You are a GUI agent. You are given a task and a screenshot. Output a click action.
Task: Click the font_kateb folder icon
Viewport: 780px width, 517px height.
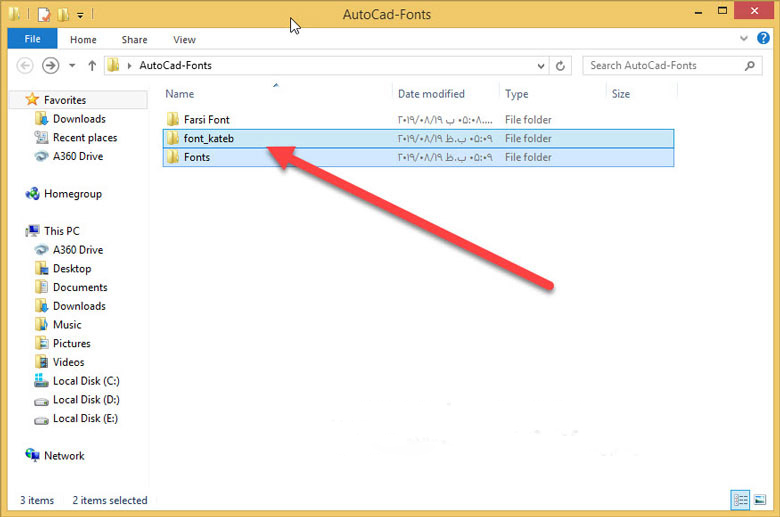(x=173, y=138)
